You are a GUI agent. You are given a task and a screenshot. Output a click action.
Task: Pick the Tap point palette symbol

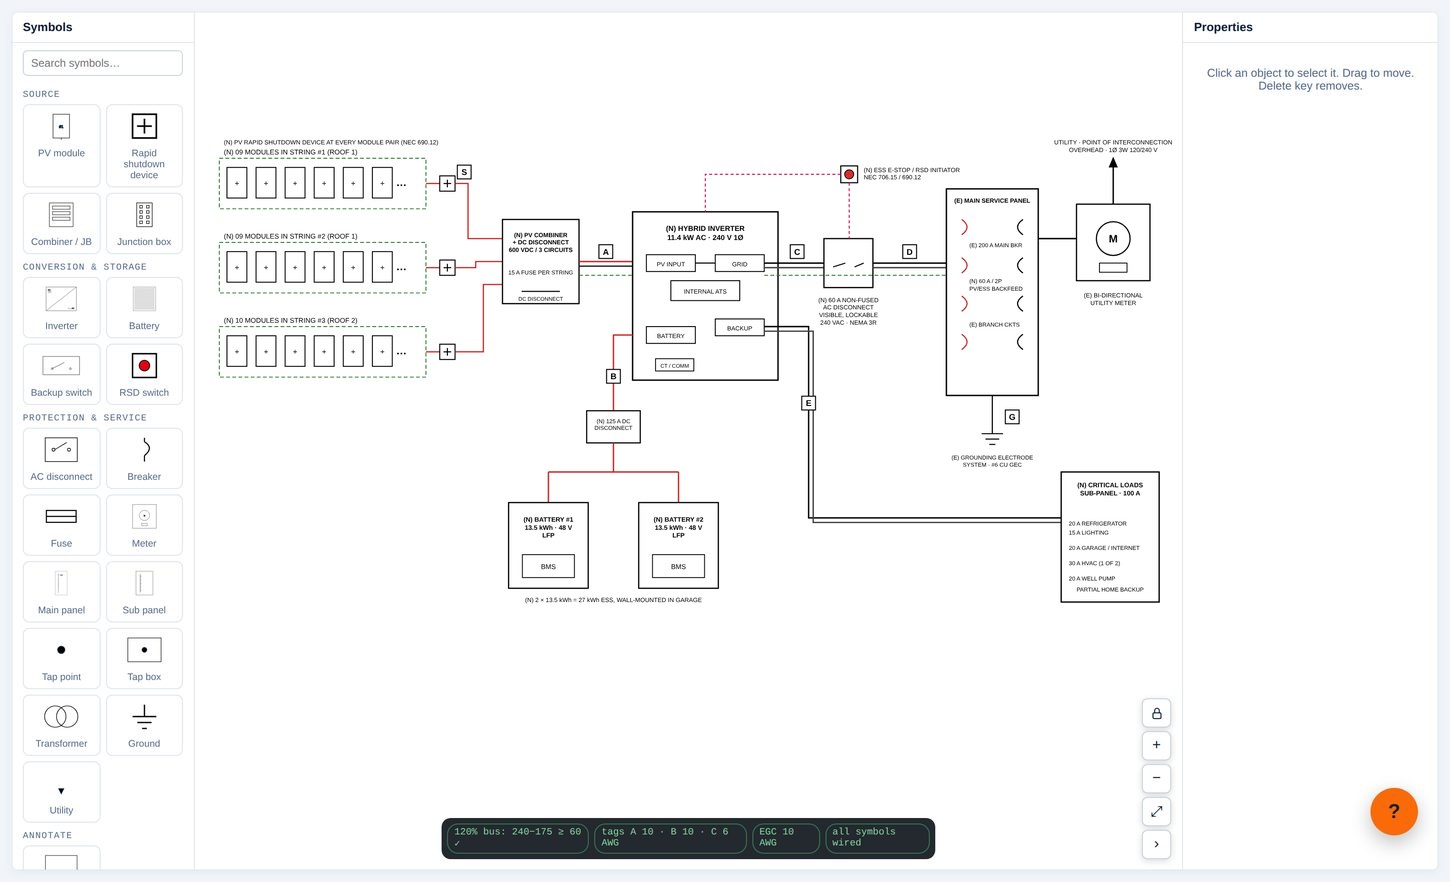click(61, 659)
